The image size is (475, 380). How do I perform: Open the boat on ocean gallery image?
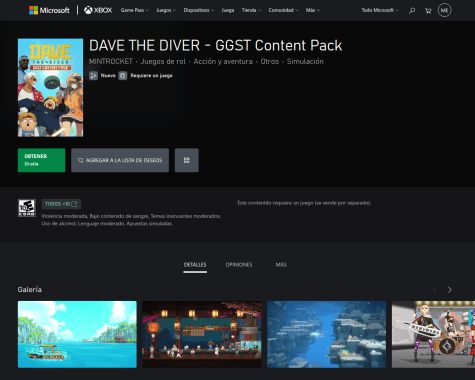(x=77, y=334)
